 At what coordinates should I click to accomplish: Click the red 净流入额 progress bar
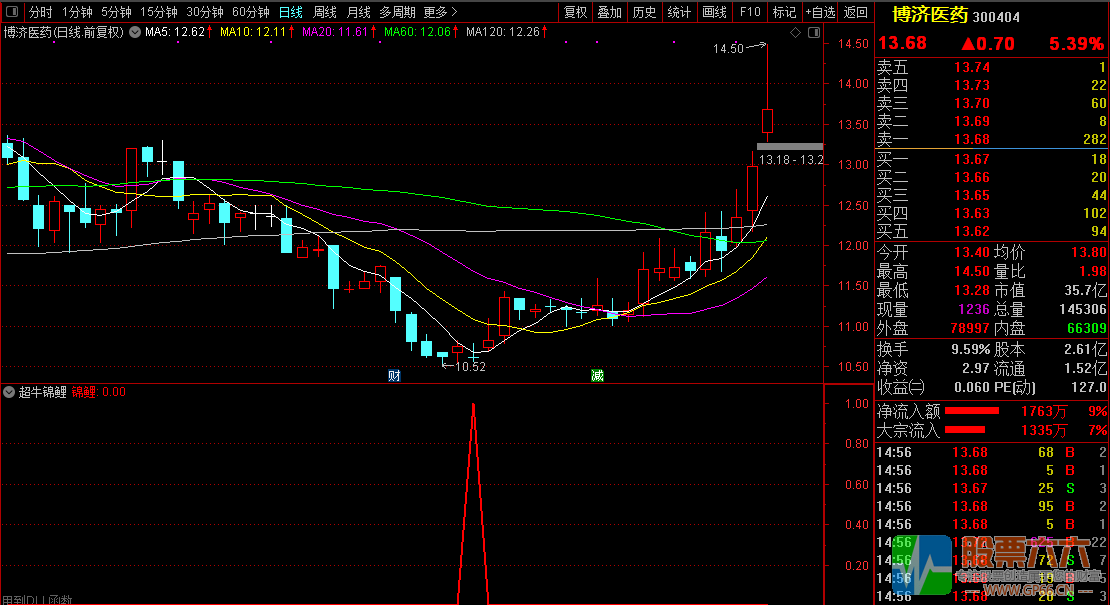pyautogui.click(x=972, y=410)
